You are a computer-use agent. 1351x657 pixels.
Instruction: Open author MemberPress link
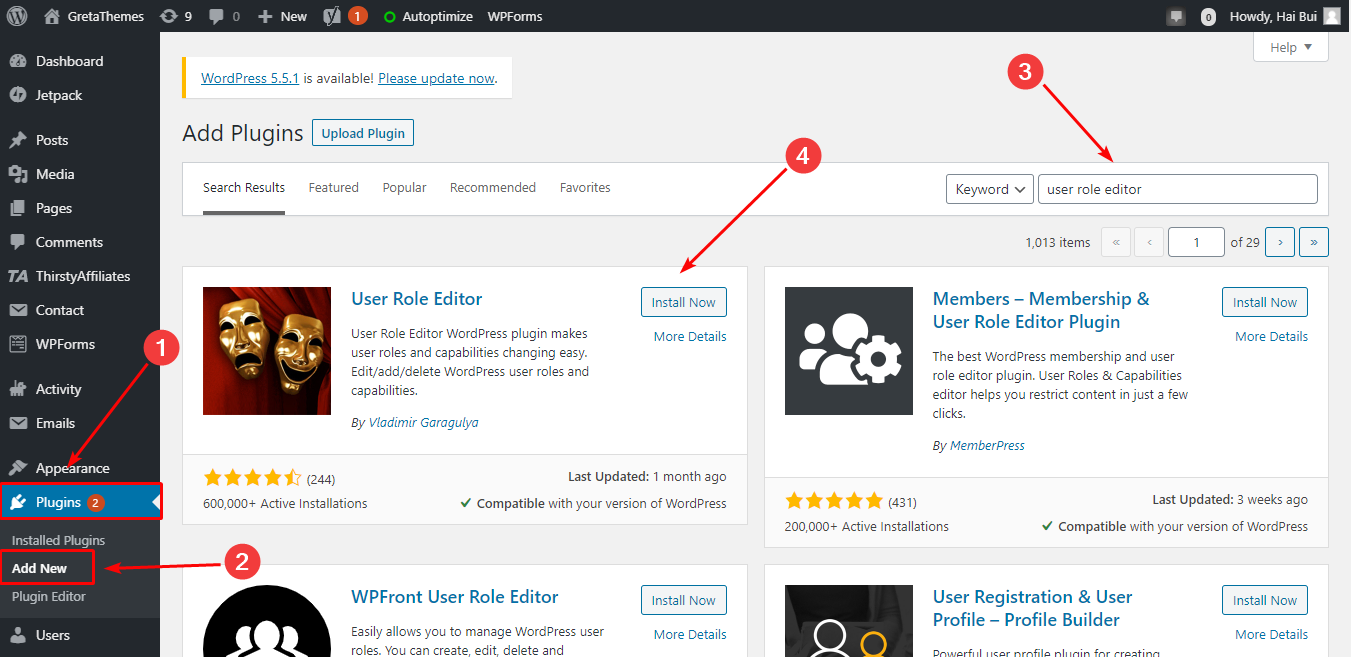[987, 445]
